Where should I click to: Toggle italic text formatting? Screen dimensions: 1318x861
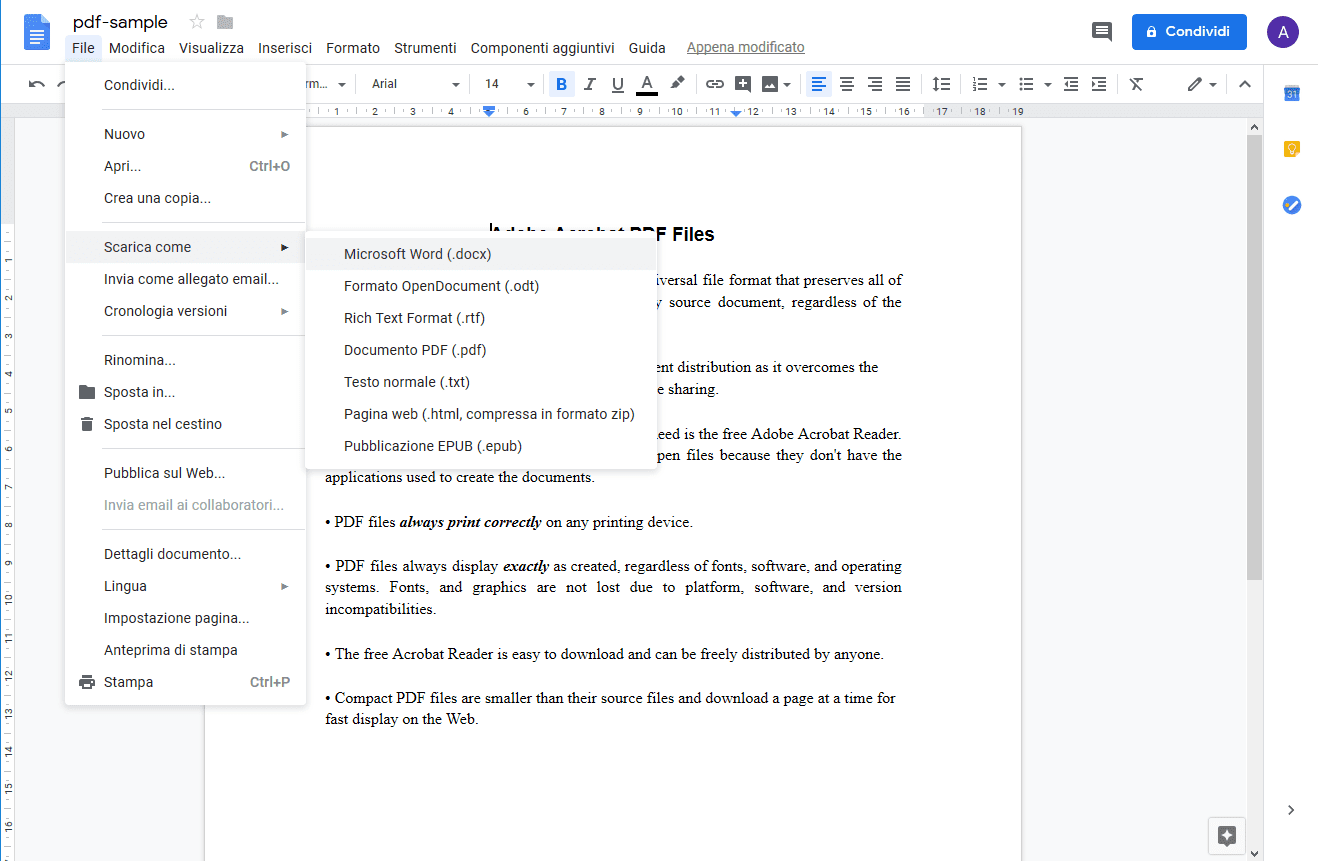tap(590, 84)
